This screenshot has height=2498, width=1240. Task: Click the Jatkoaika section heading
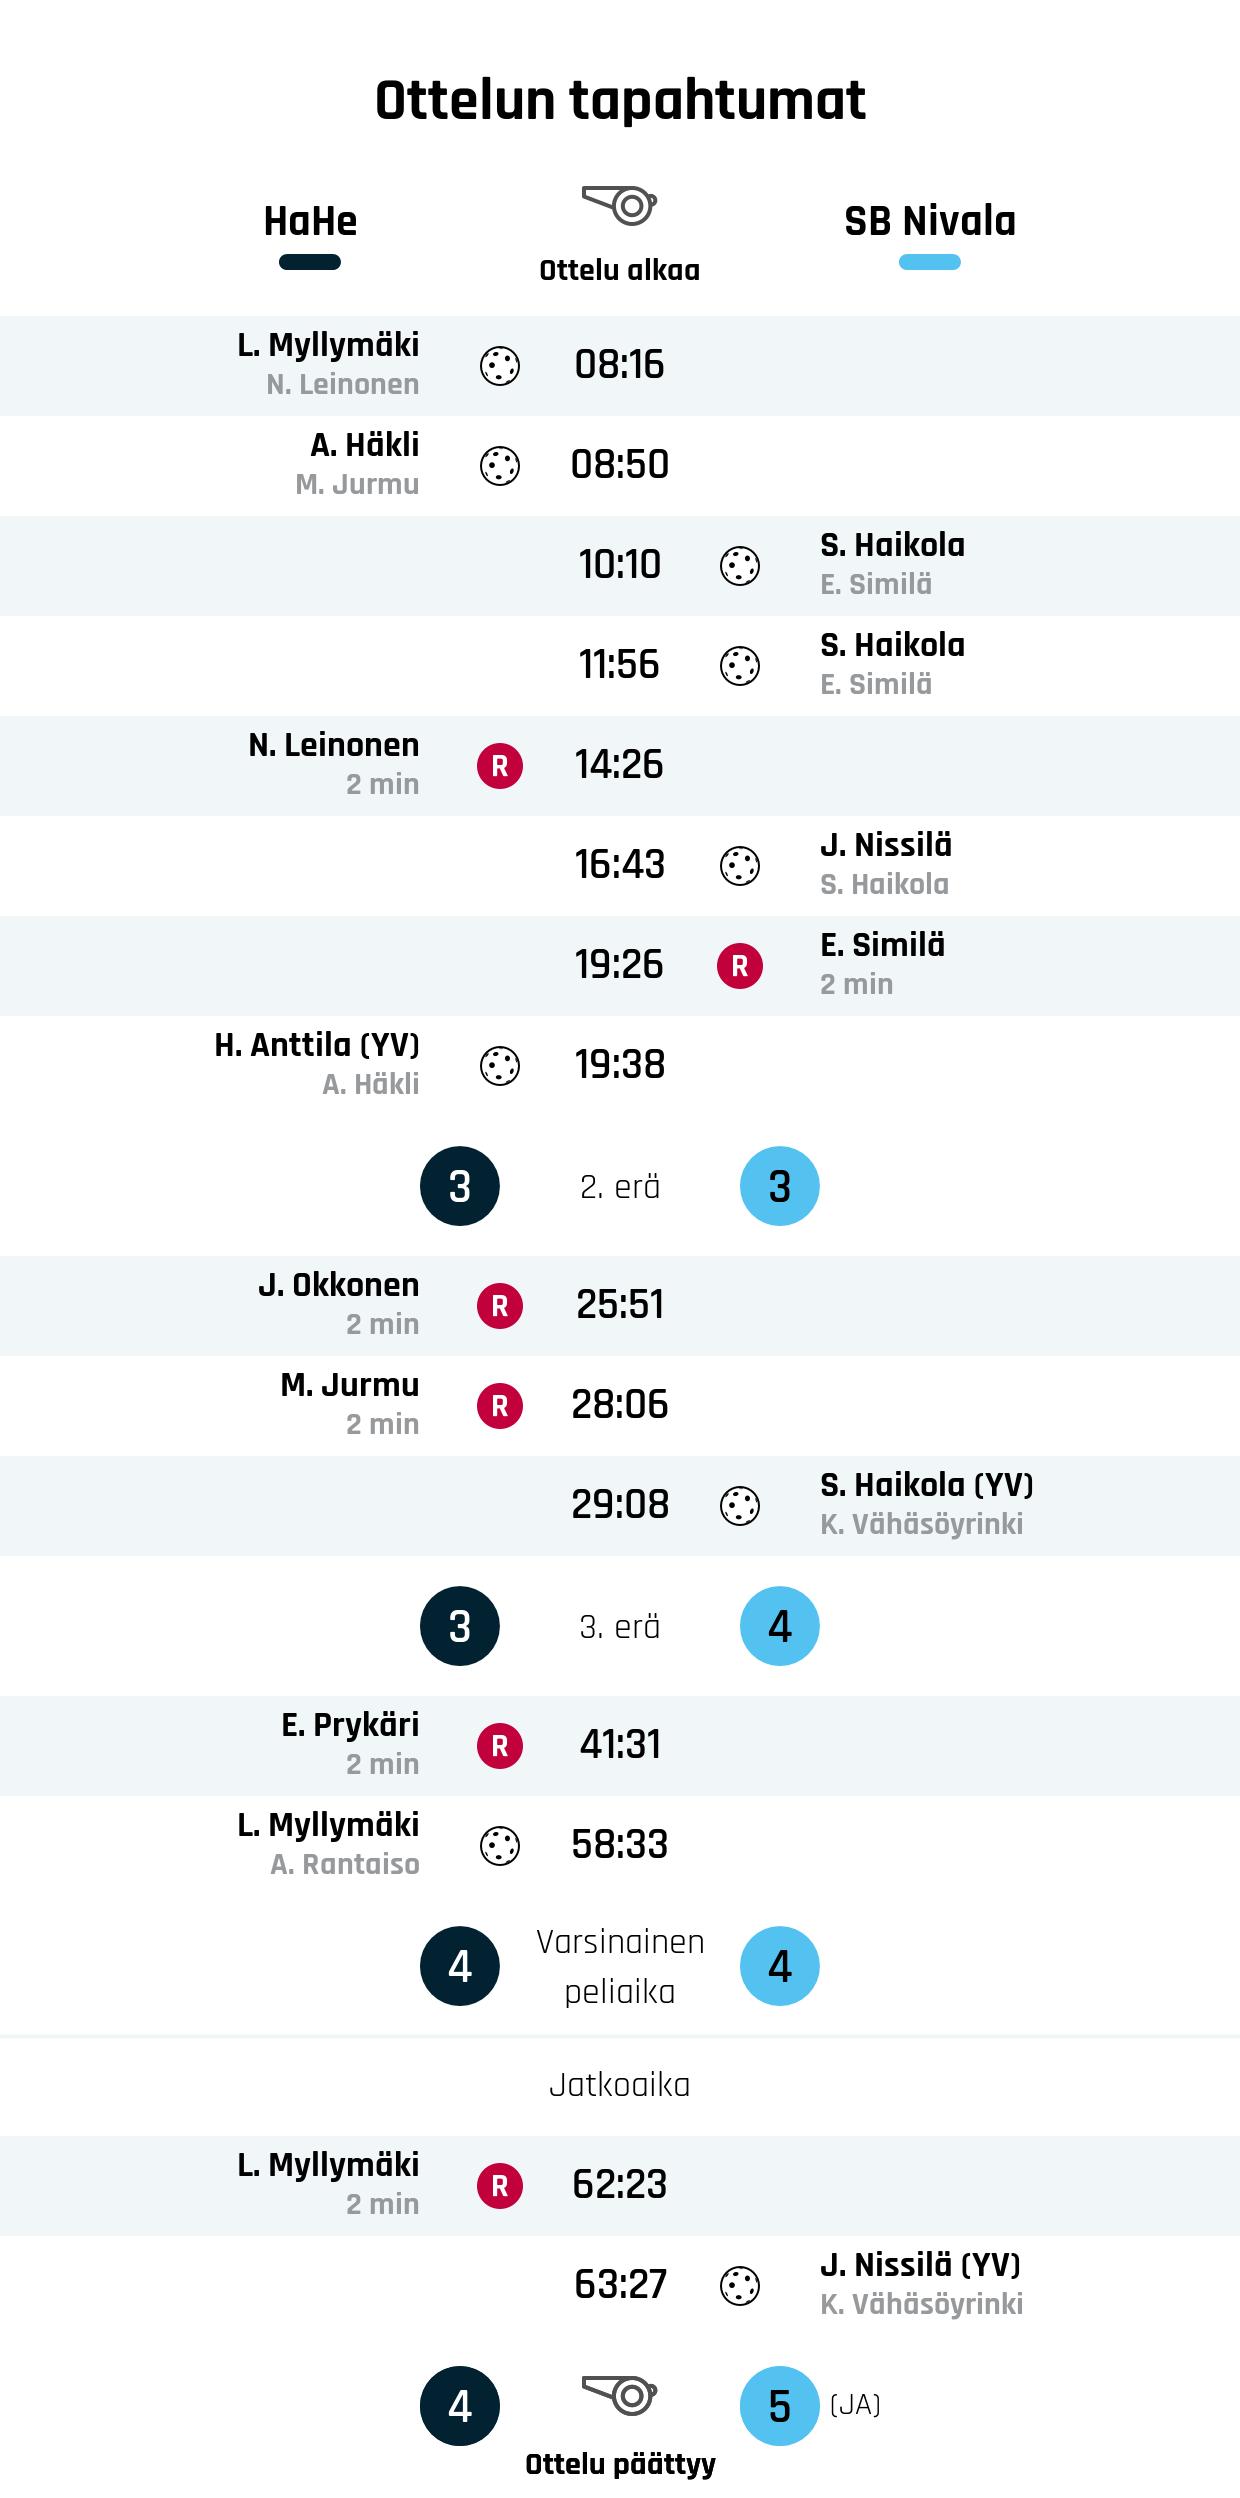[x=620, y=2085]
